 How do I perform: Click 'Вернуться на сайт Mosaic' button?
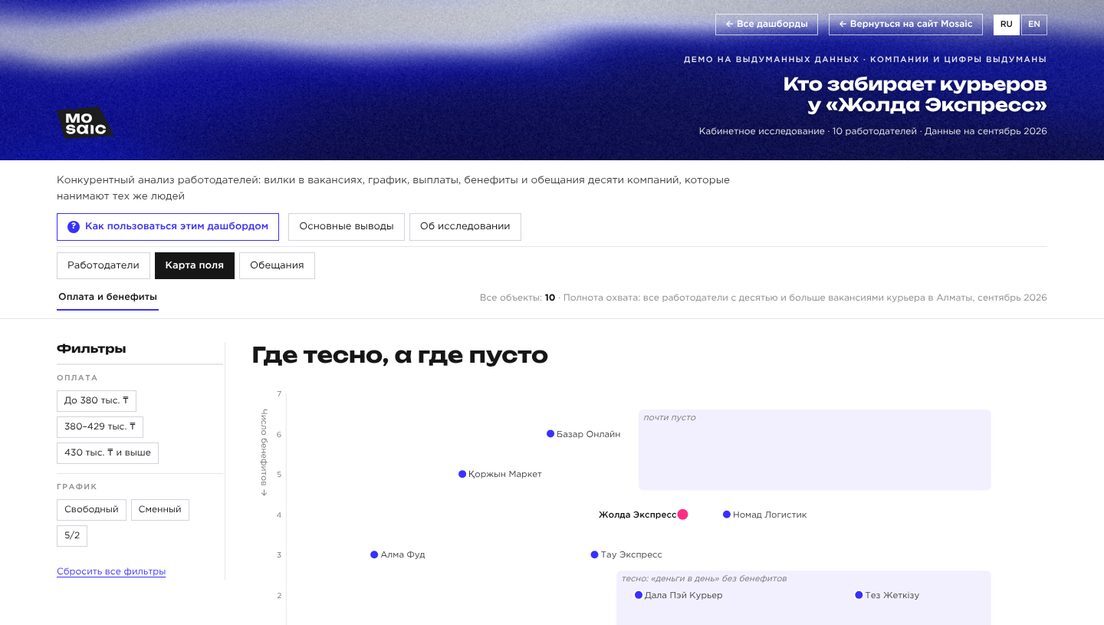[905, 24]
